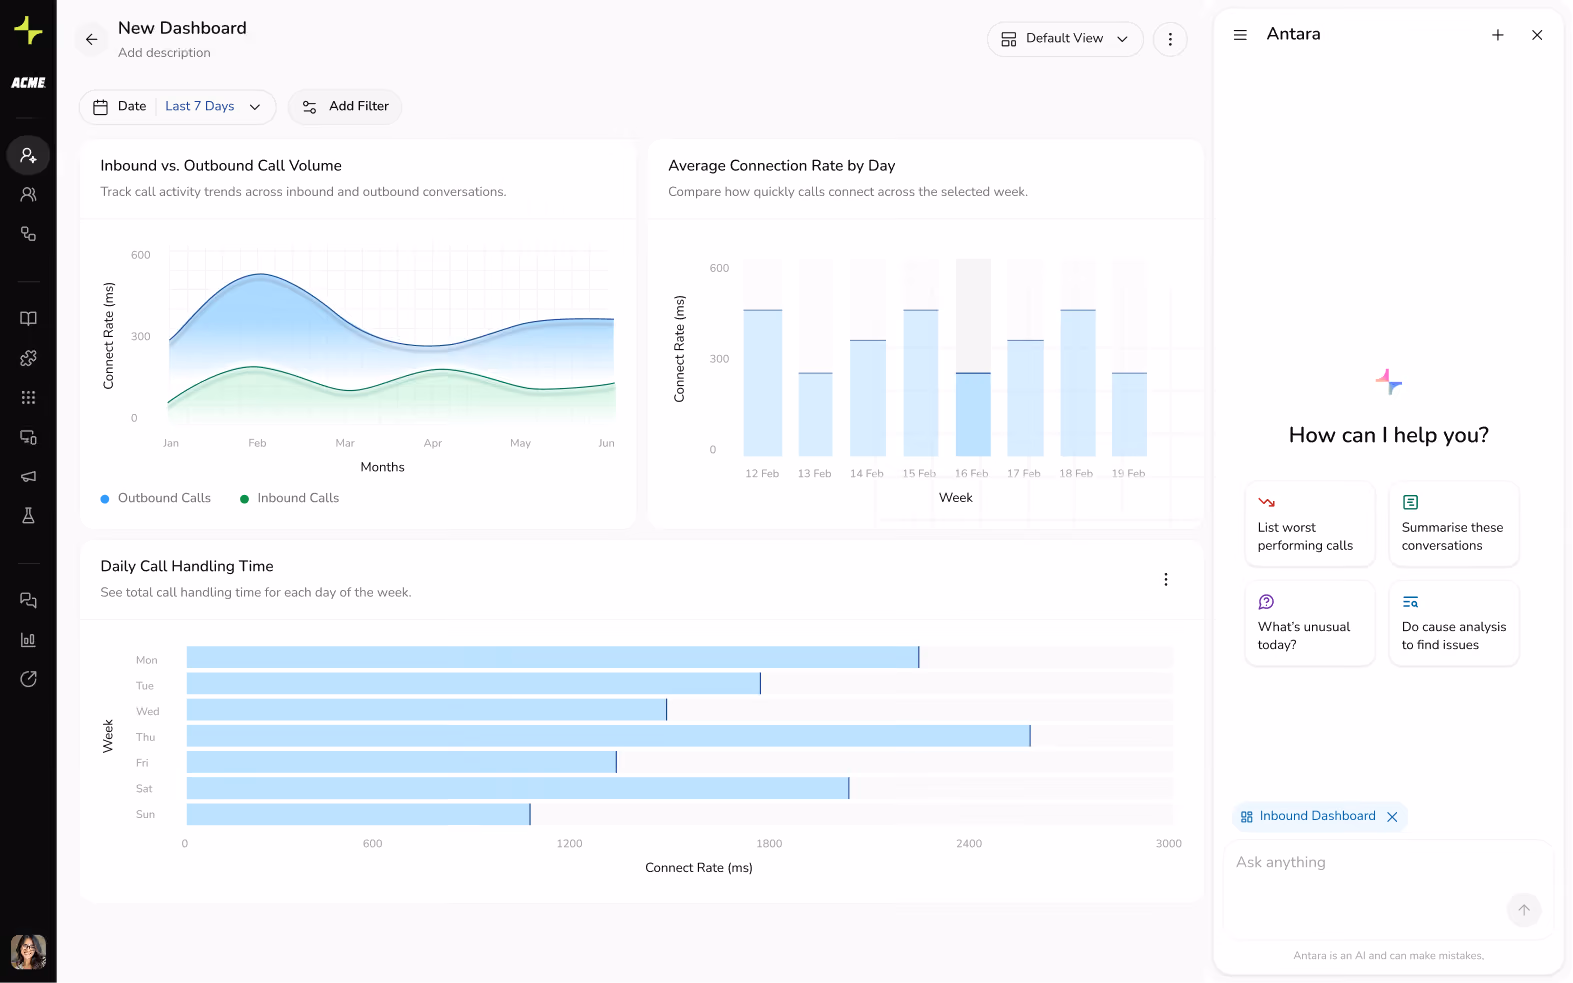Viewport: 1573px width, 983px height.
Task: Open the apps grid icon in sidebar
Action: pos(28,397)
